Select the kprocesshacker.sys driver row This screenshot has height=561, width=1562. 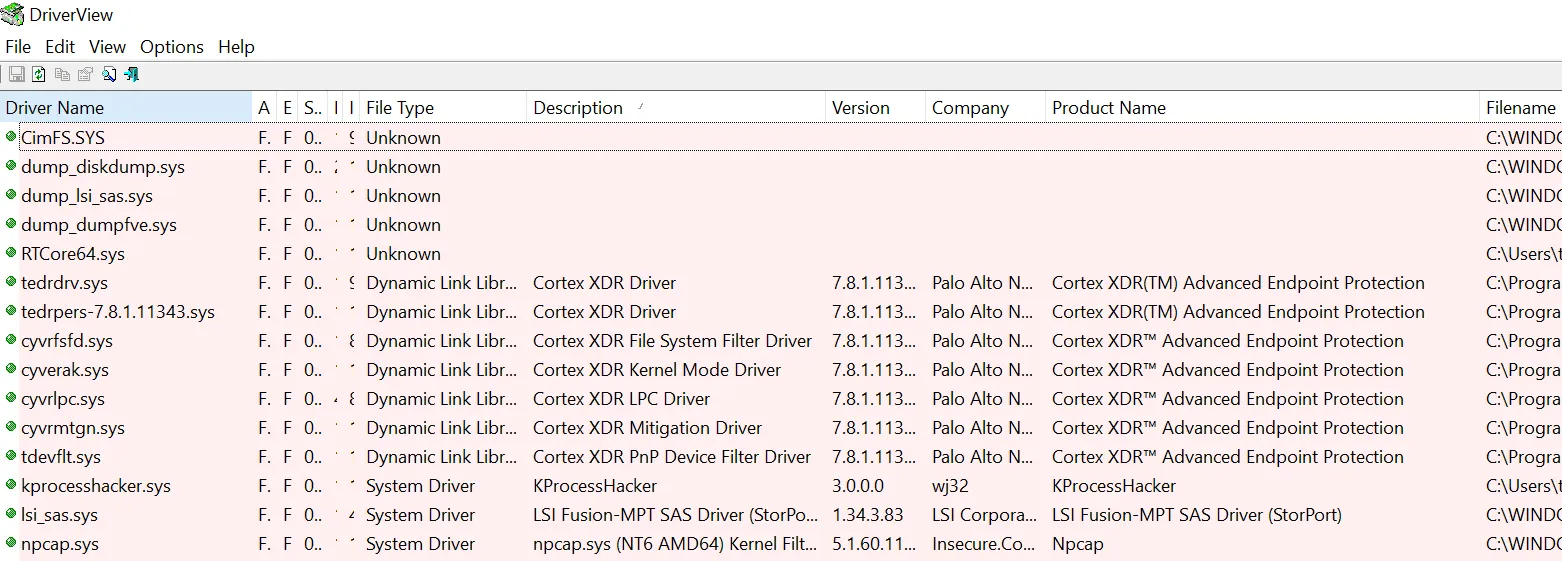pos(96,486)
